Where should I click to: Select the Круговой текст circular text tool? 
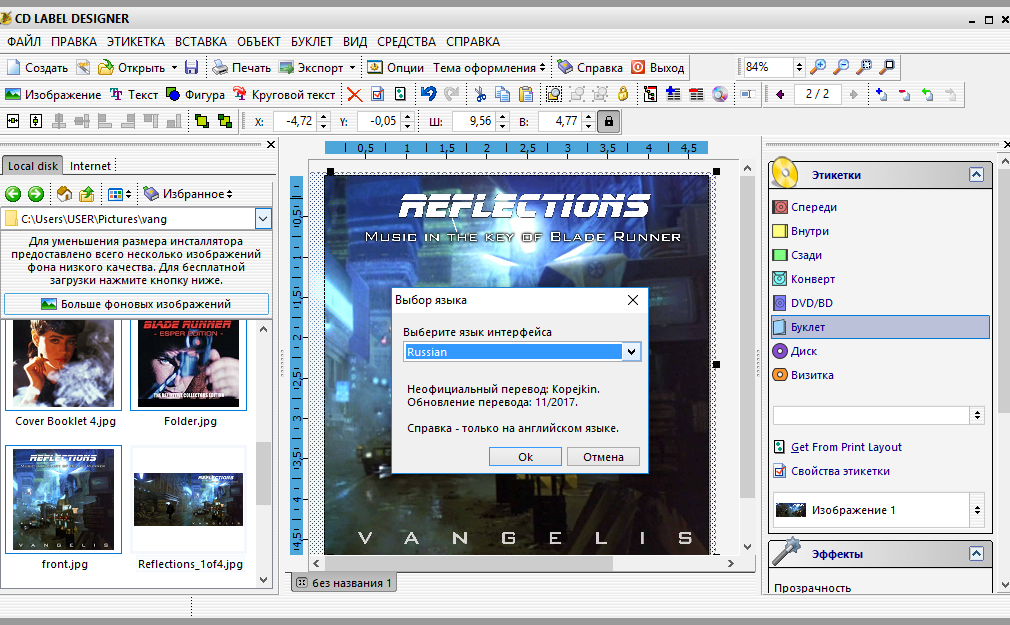[284, 95]
